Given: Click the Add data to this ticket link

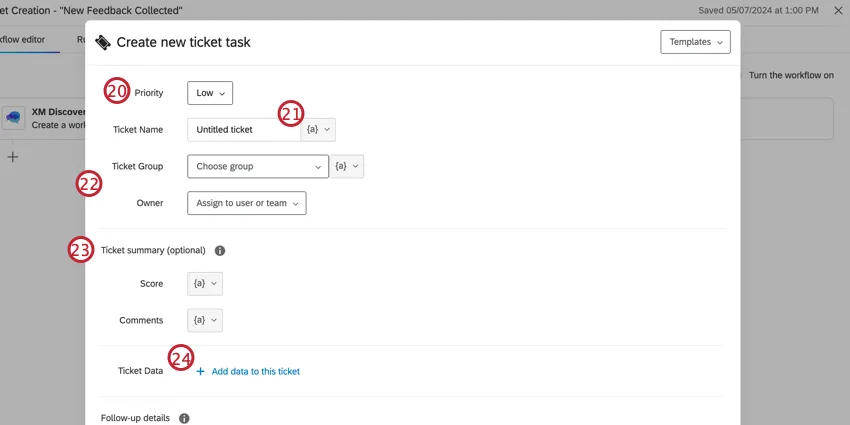Looking at the screenshot, I should tap(255, 371).
